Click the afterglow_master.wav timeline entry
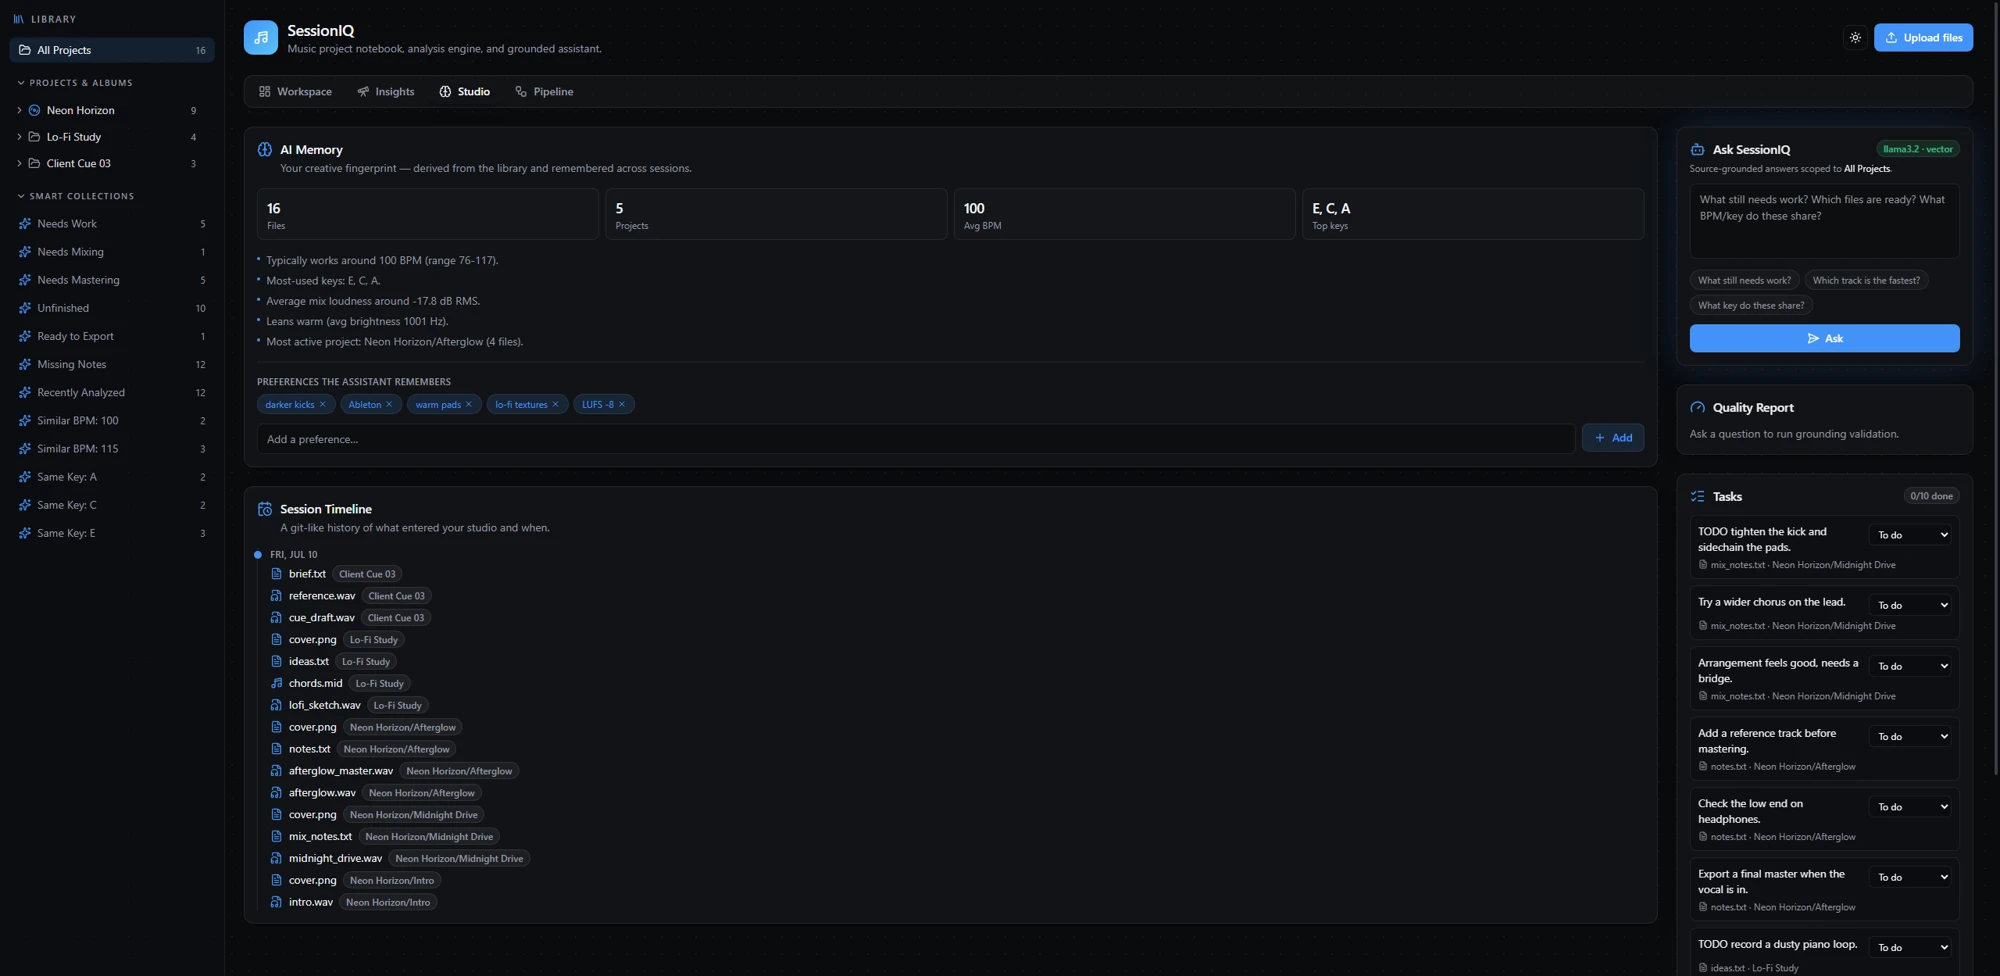Image resolution: width=2000 pixels, height=976 pixels. point(341,771)
